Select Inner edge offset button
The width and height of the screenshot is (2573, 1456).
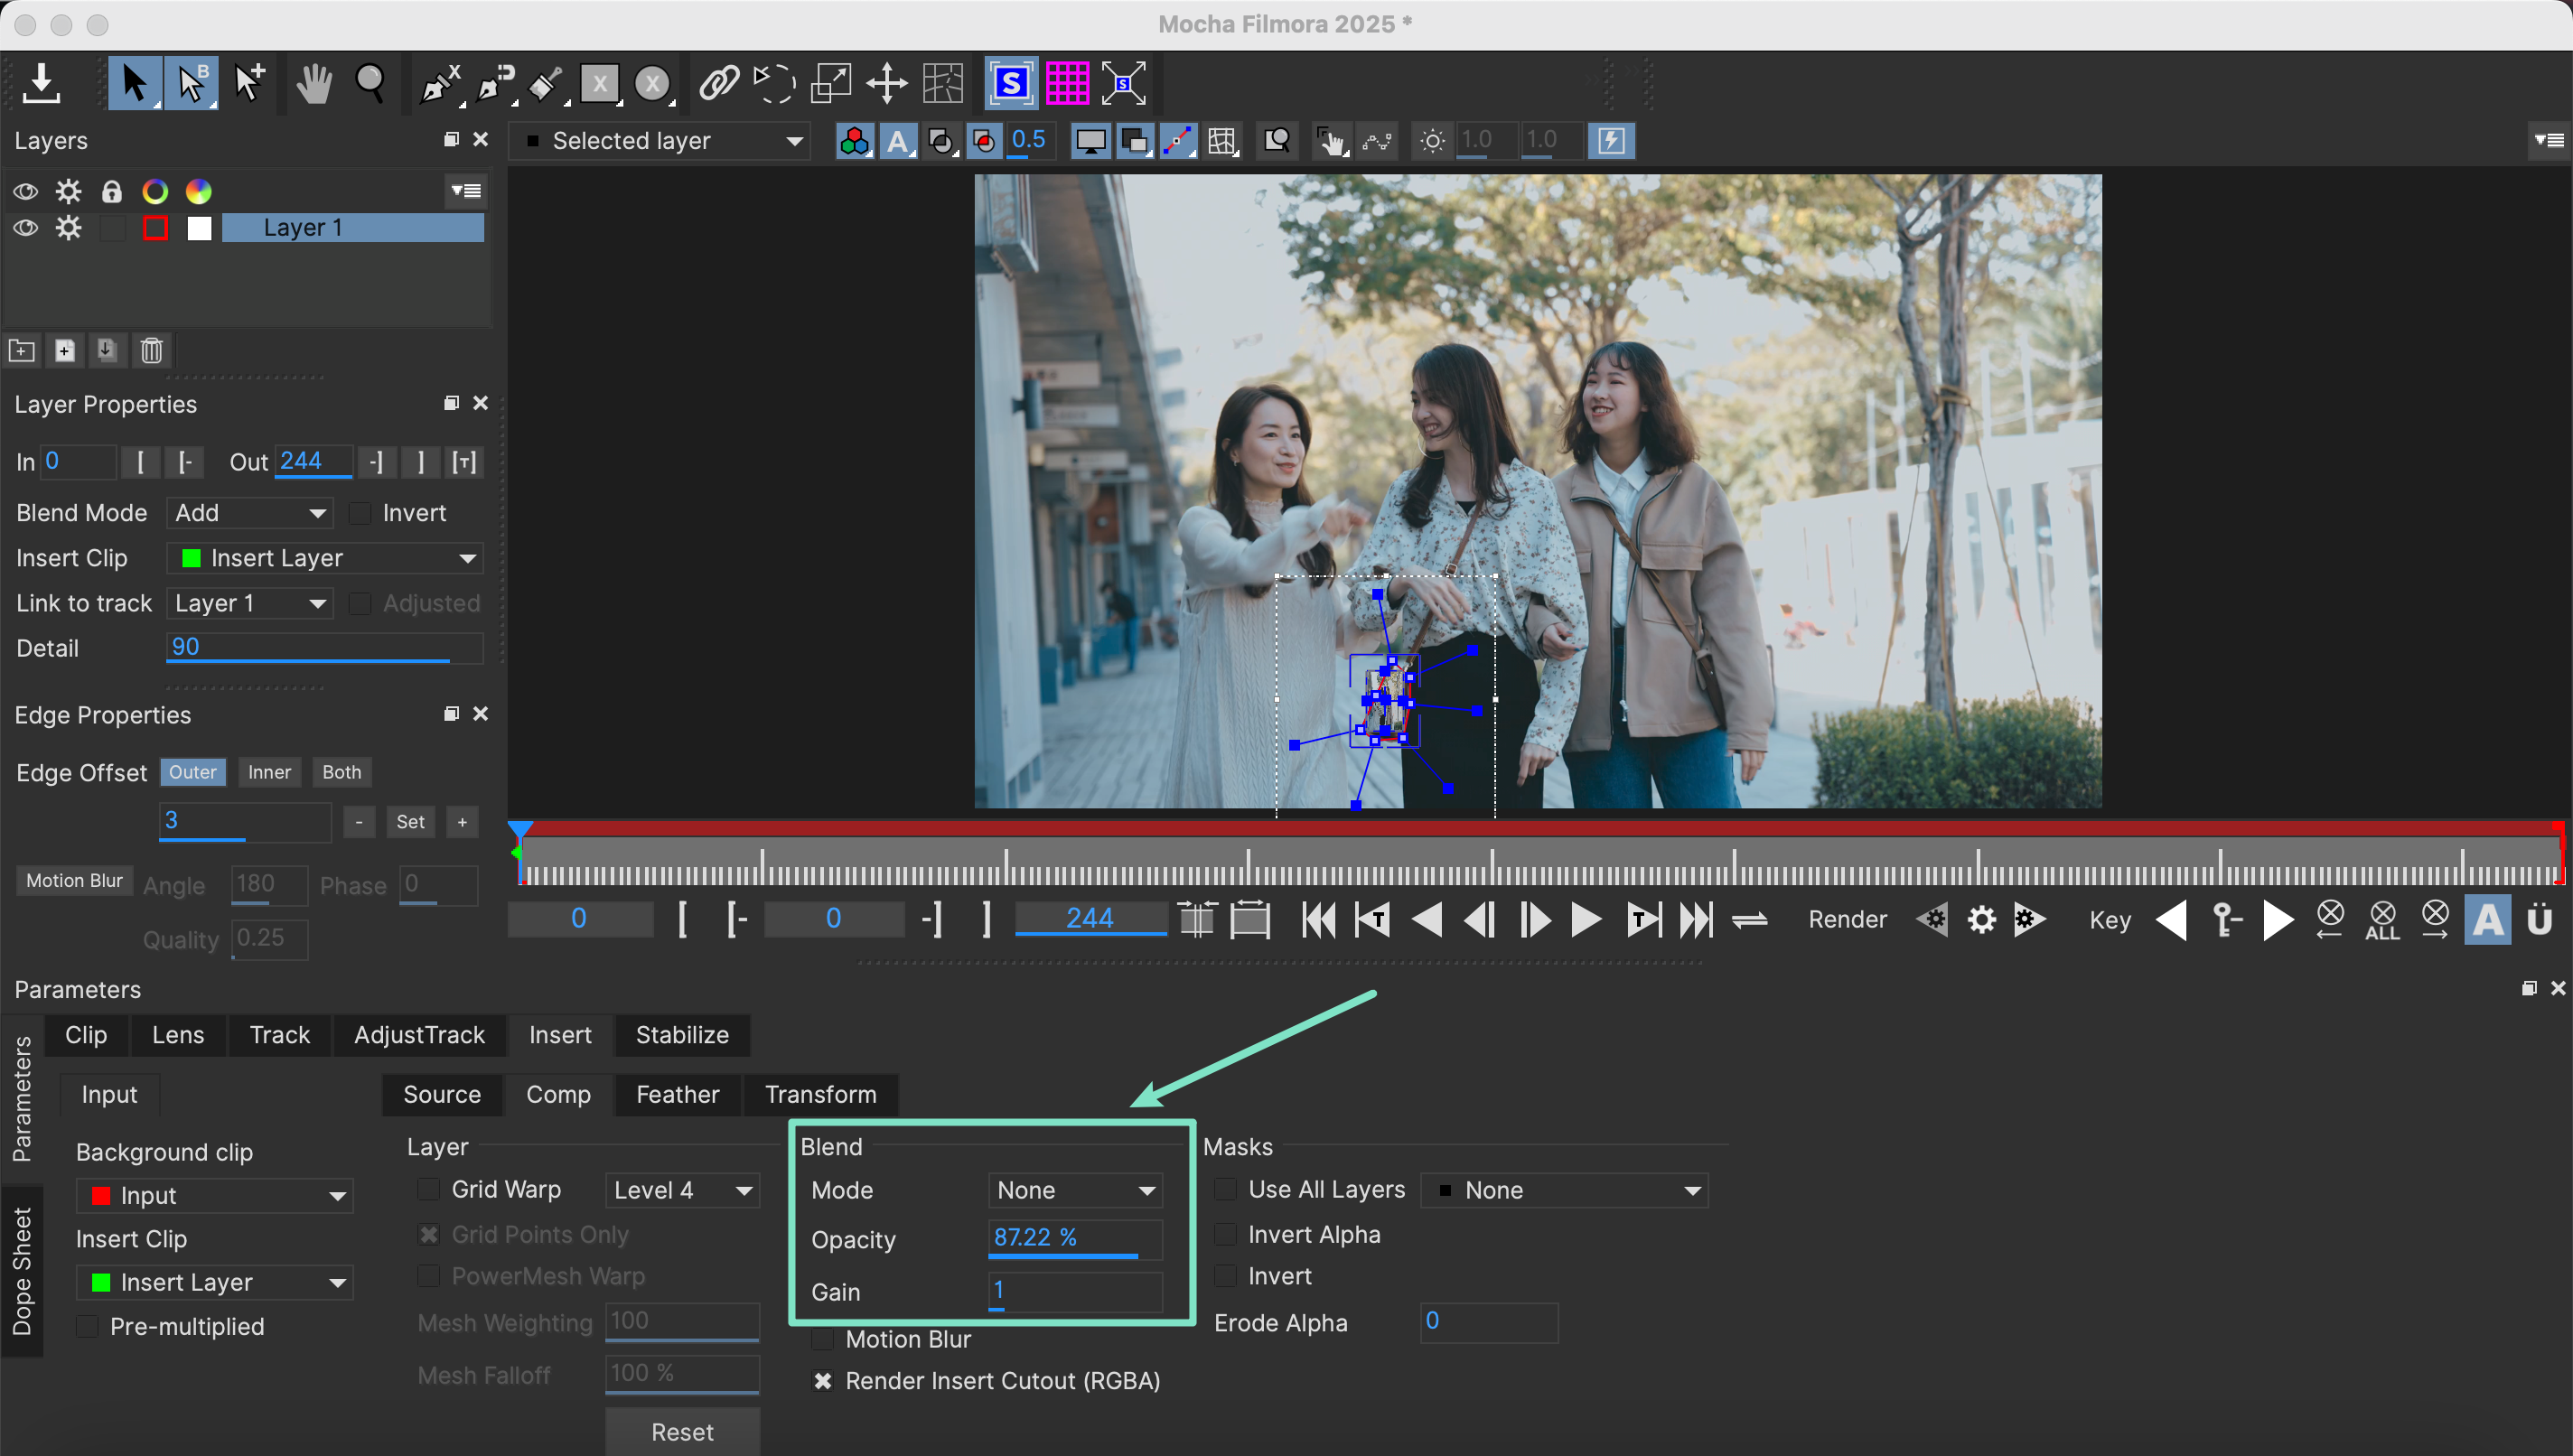click(x=269, y=772)
